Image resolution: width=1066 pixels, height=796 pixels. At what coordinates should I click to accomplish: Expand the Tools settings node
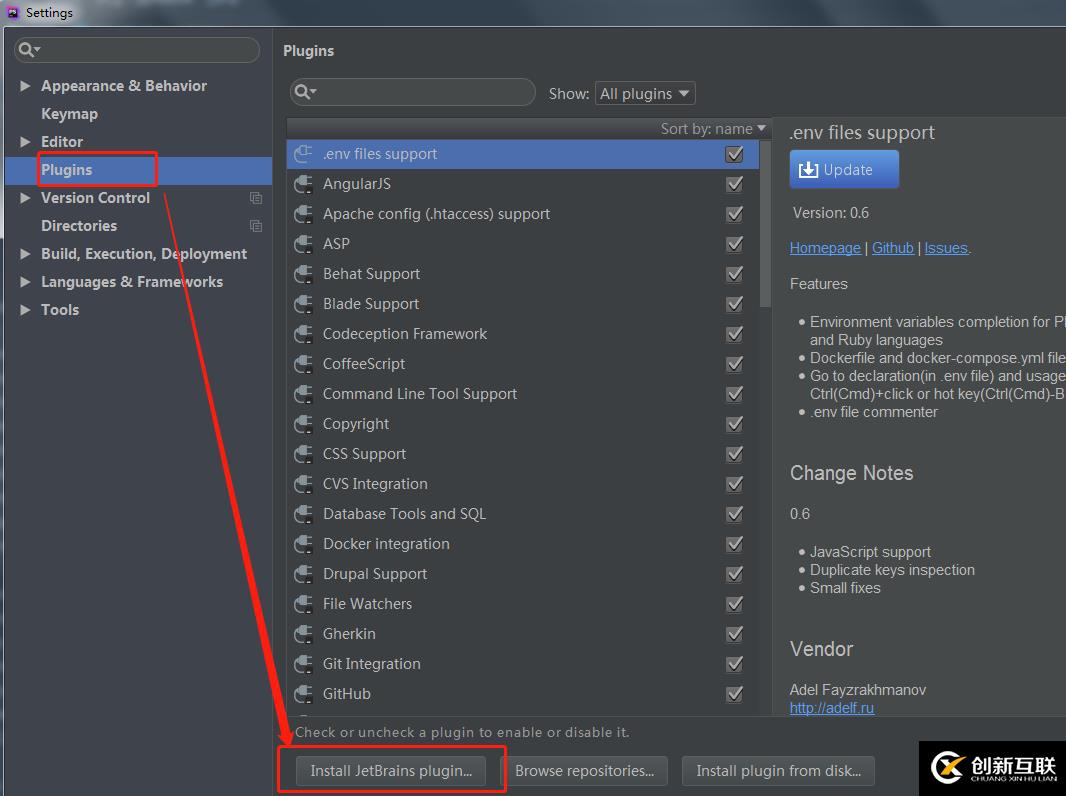coord(25,309)
